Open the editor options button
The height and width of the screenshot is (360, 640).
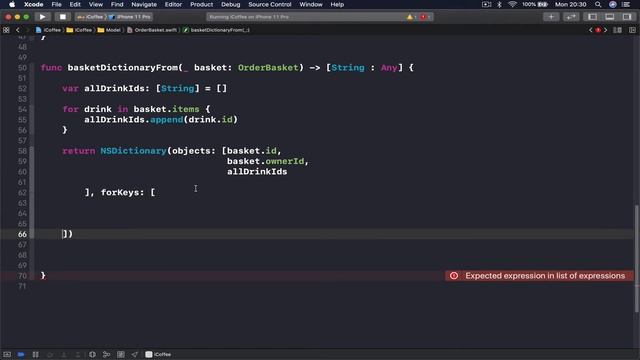coord(618,30)
